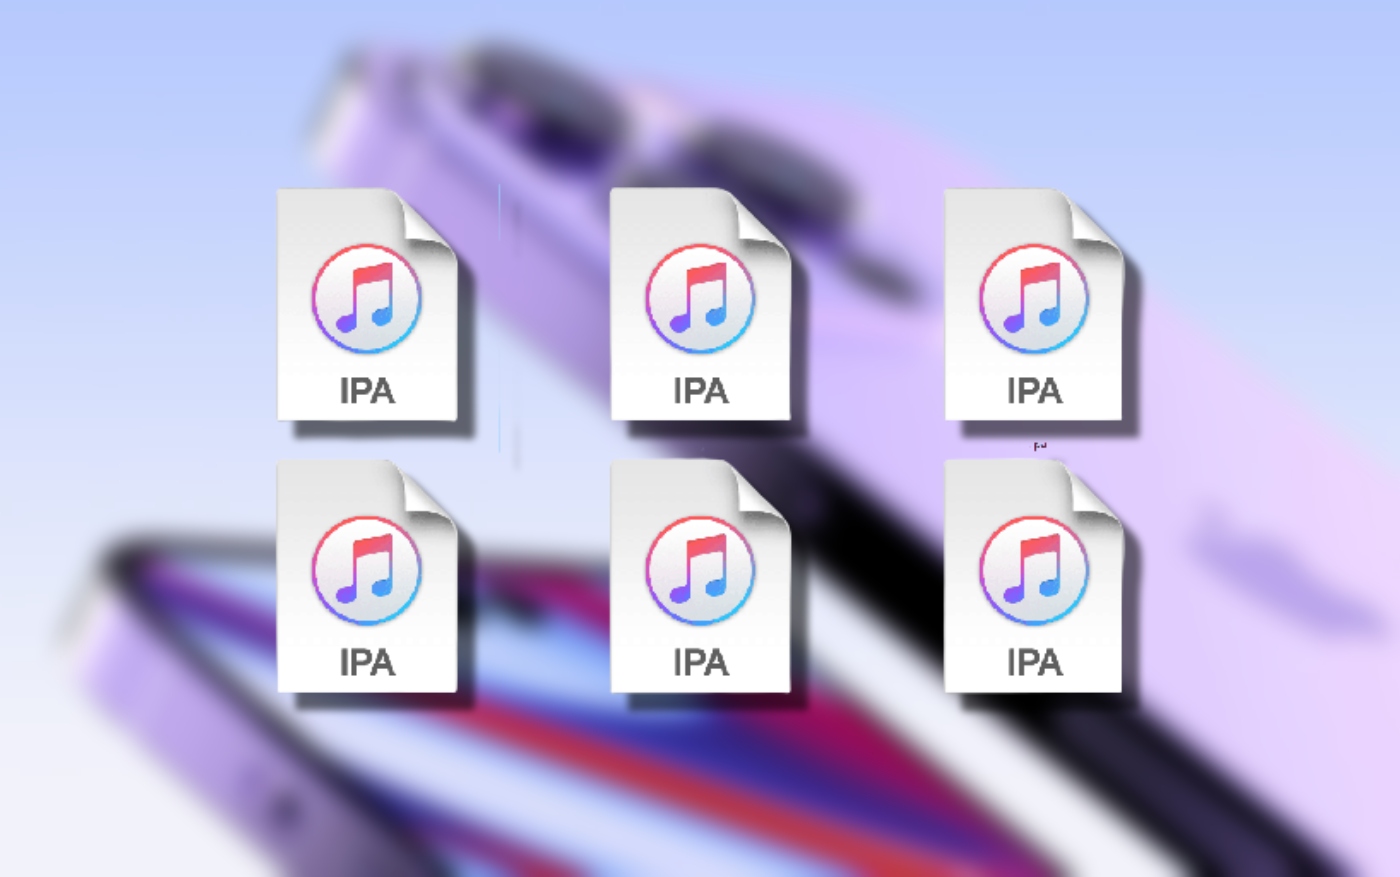This screenshot has width=1400, height=877.
Task: Select the top-right IPA file icon
Action: 1034,304
